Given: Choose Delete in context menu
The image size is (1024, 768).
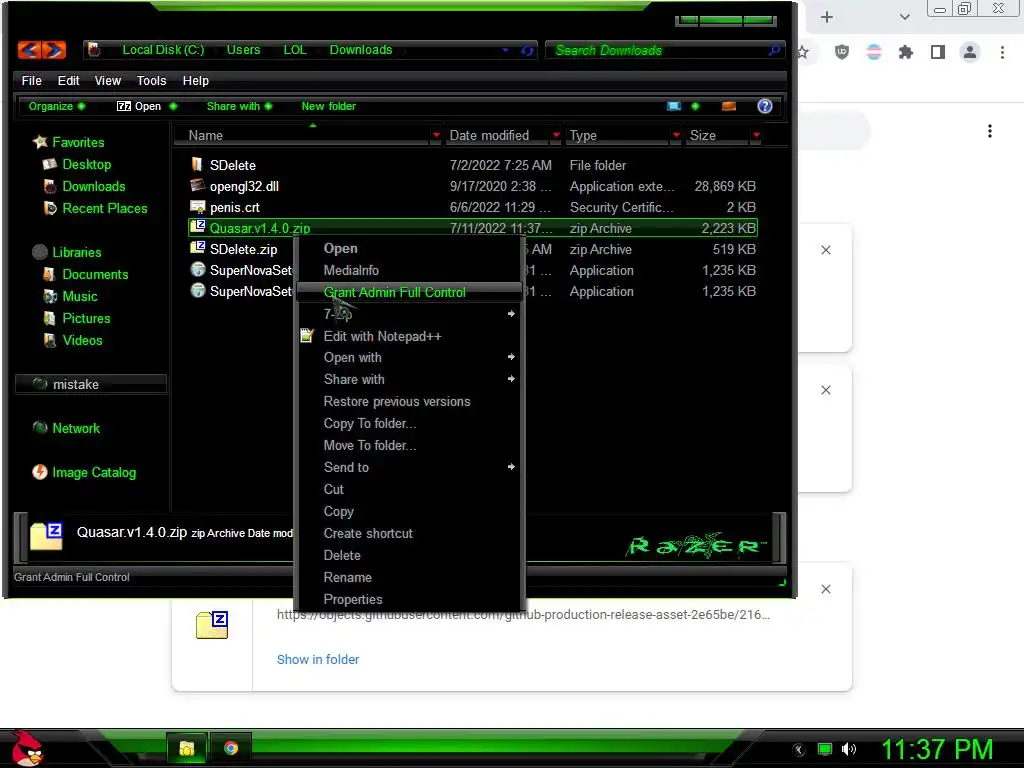Looking at the screenshot, I should [x=409, y=555].
